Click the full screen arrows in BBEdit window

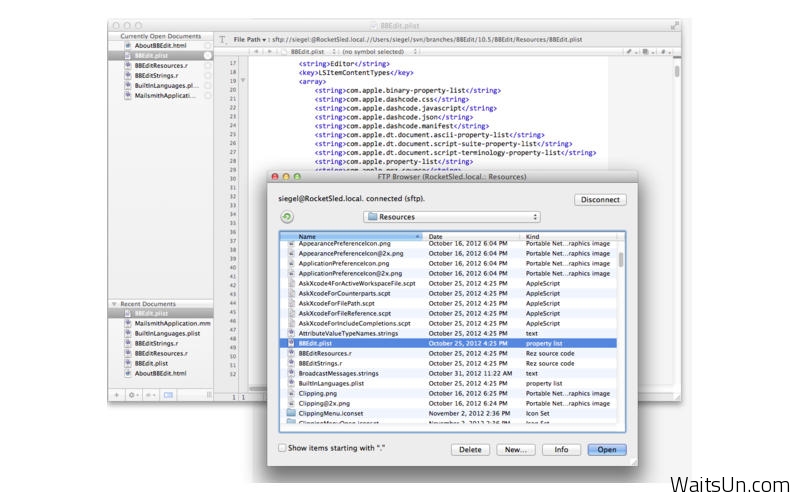pyautogui.click(x=675, y=25)
